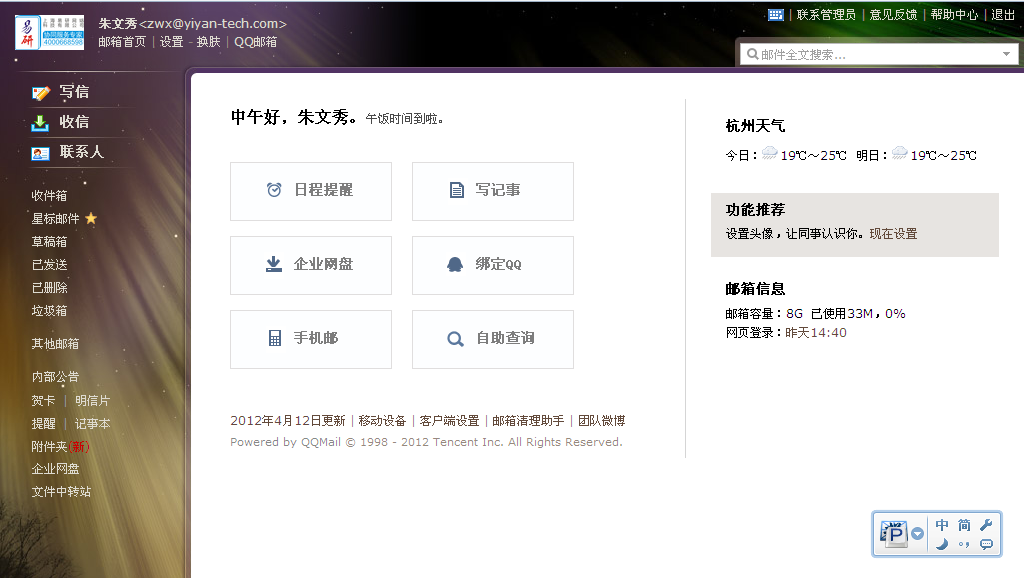Click the keyboard icon in the top bar
Image resolution: width=1024 pixels, height=578 pixels.
777,14
